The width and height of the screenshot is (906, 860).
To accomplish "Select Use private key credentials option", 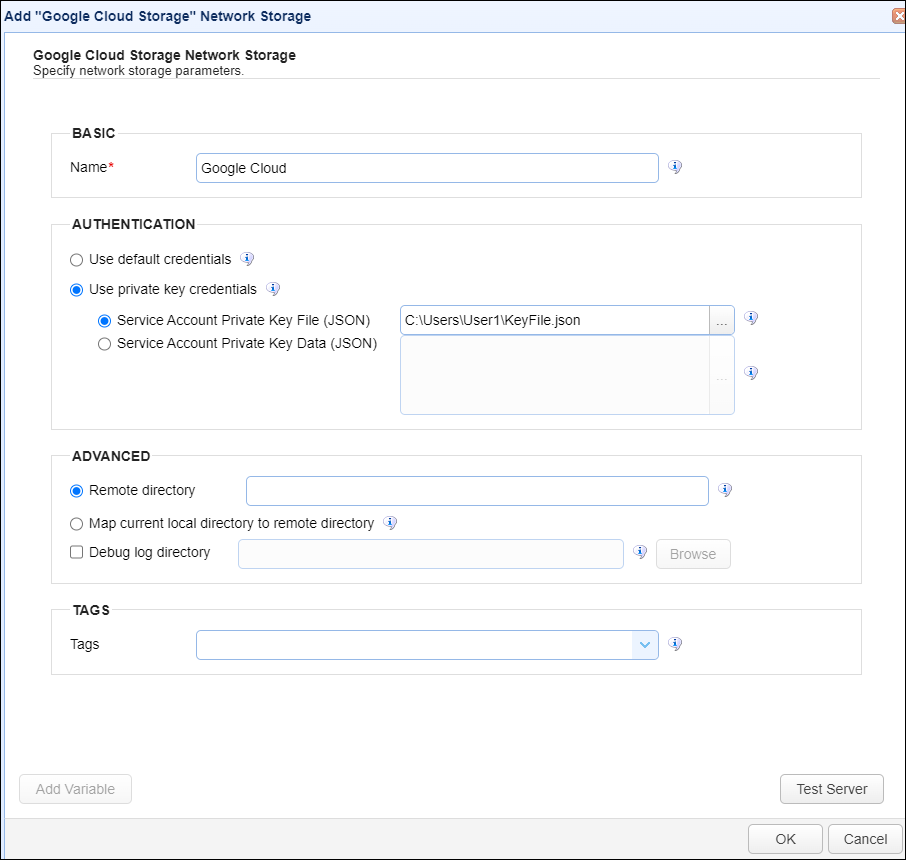I will (x=76, y=290).
